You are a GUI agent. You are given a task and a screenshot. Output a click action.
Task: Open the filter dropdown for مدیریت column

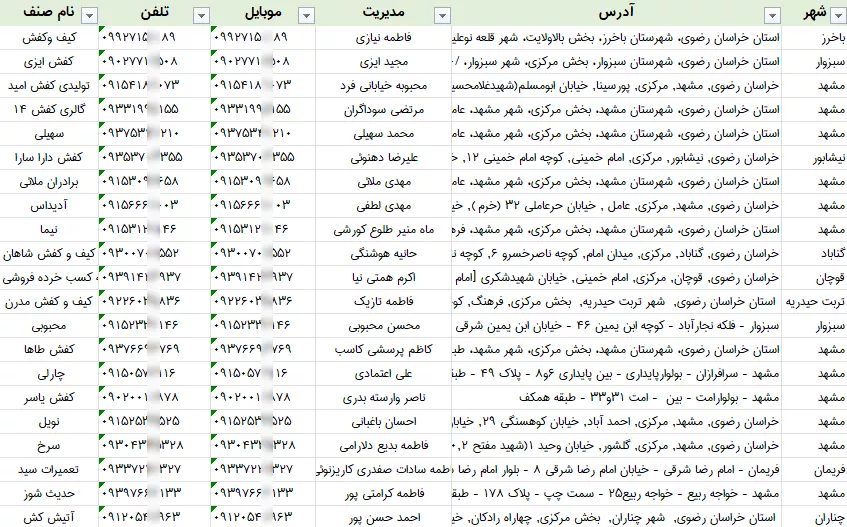(442, 16)
